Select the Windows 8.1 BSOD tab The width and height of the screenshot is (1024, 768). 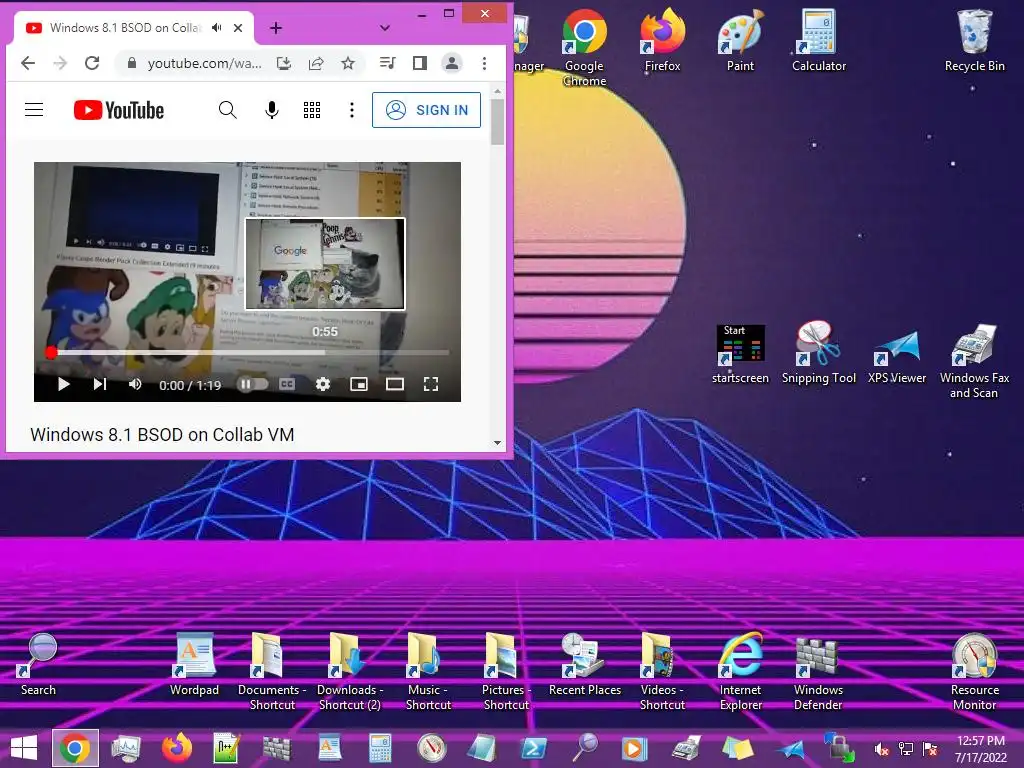134,27
